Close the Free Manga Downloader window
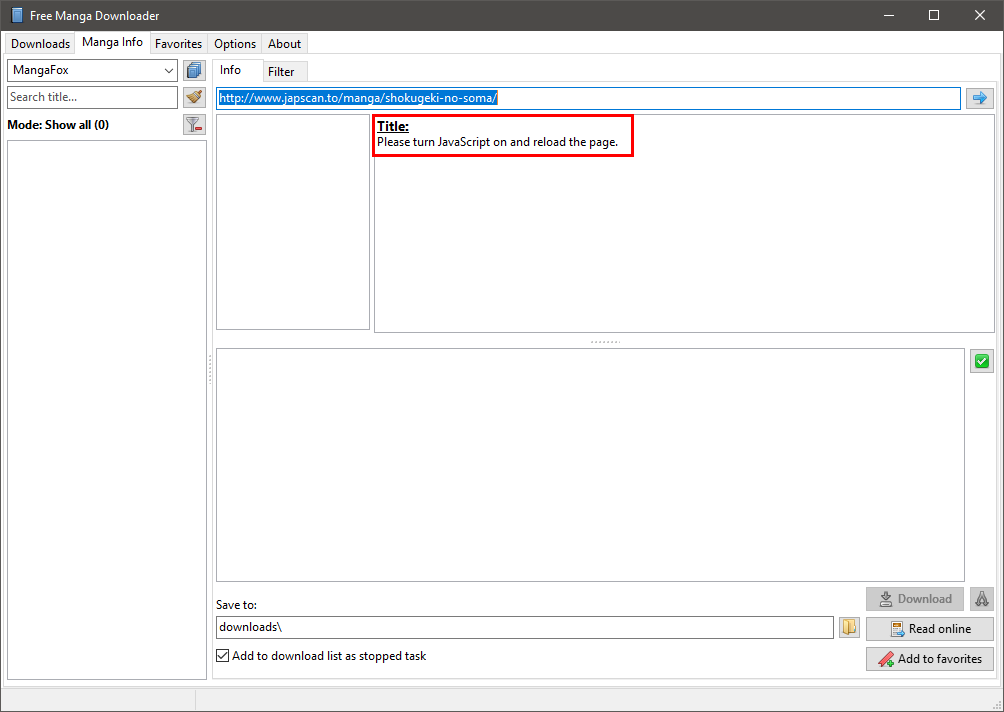The height and width of the screenshot is (712, 1004). (x=980, y=15)
